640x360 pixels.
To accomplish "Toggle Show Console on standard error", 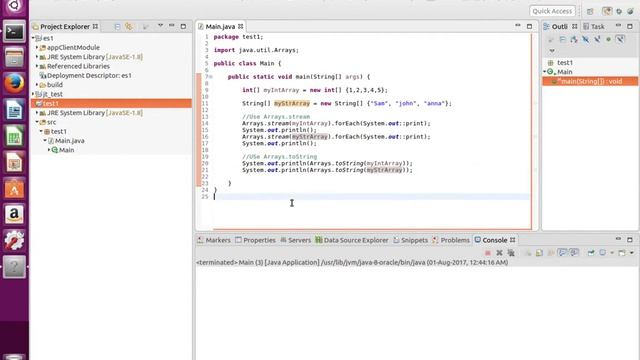I will [x=574, y=253].
